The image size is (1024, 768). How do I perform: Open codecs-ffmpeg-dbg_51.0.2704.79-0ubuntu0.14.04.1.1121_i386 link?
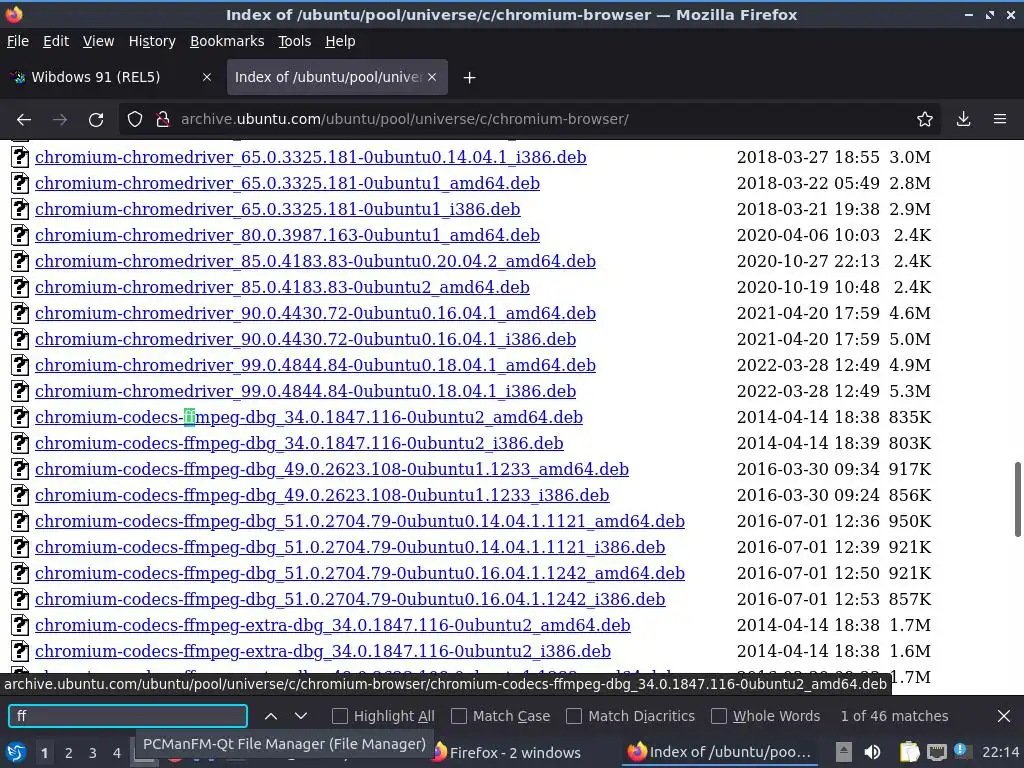point(350,547)
